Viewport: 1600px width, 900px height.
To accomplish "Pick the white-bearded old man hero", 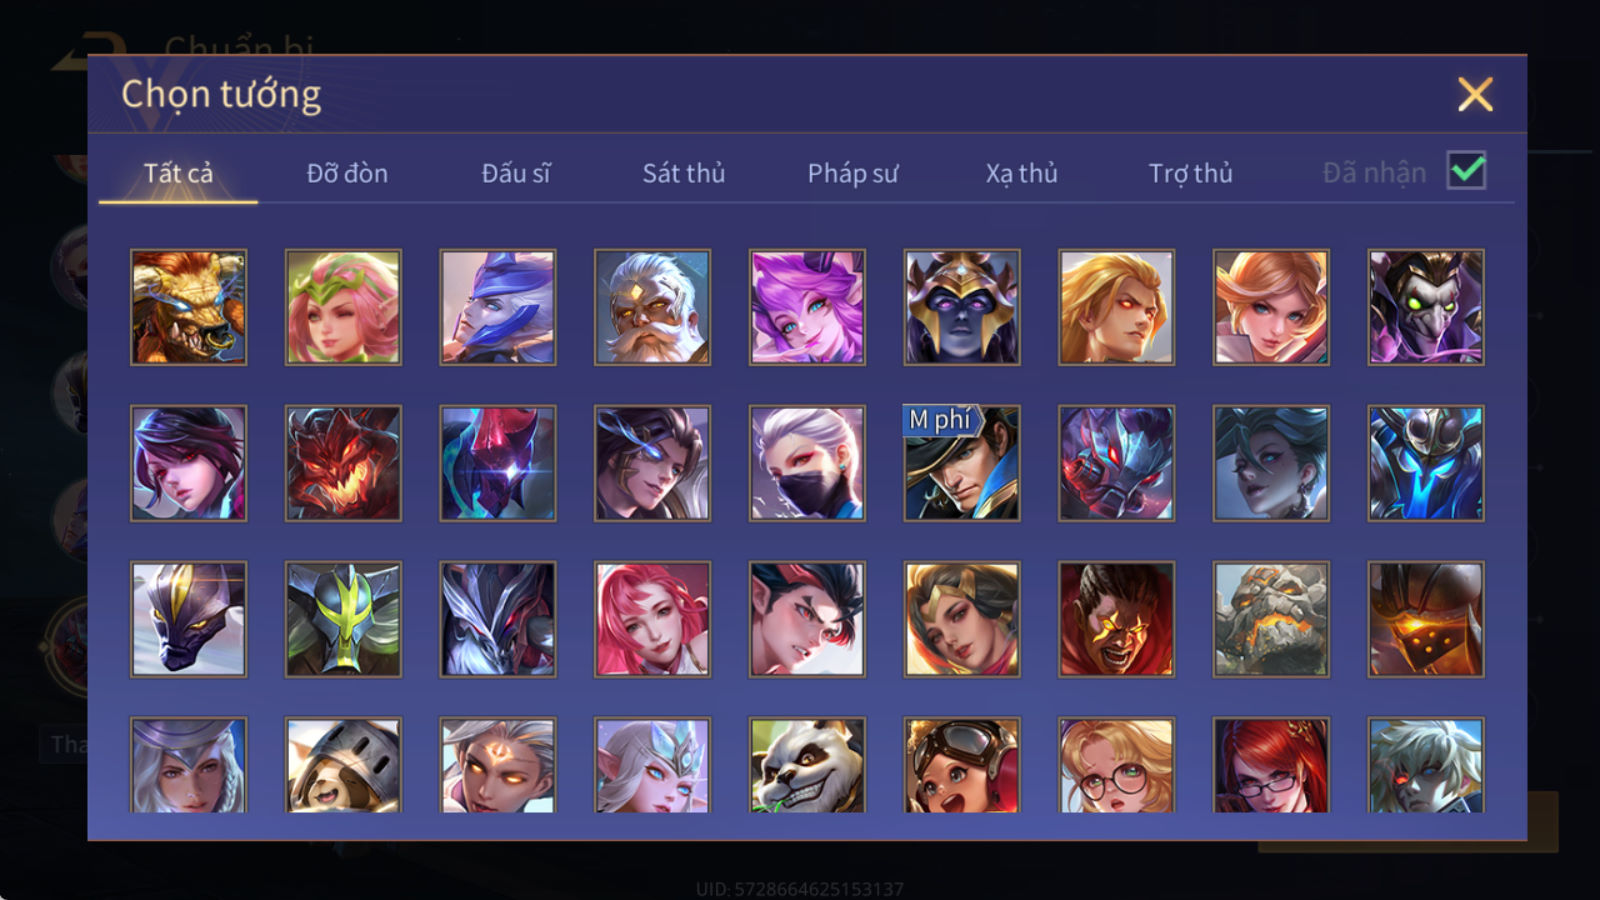I will 652,307.
